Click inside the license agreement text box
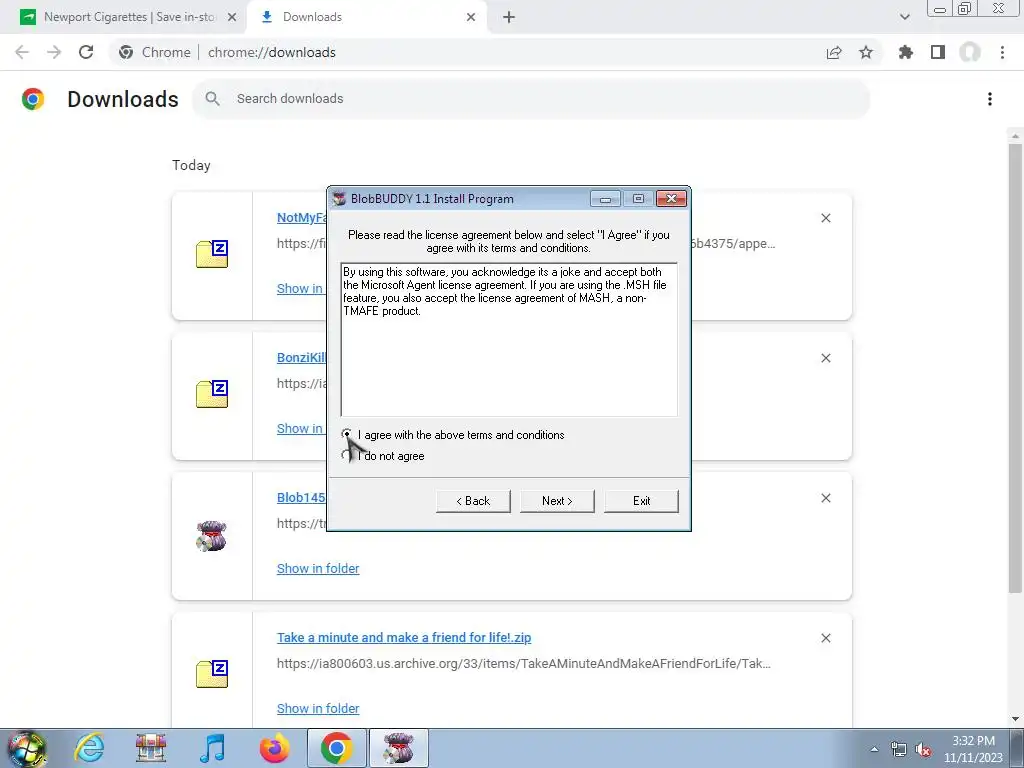Screen dimensions: 1024x768 click(509, 340)
